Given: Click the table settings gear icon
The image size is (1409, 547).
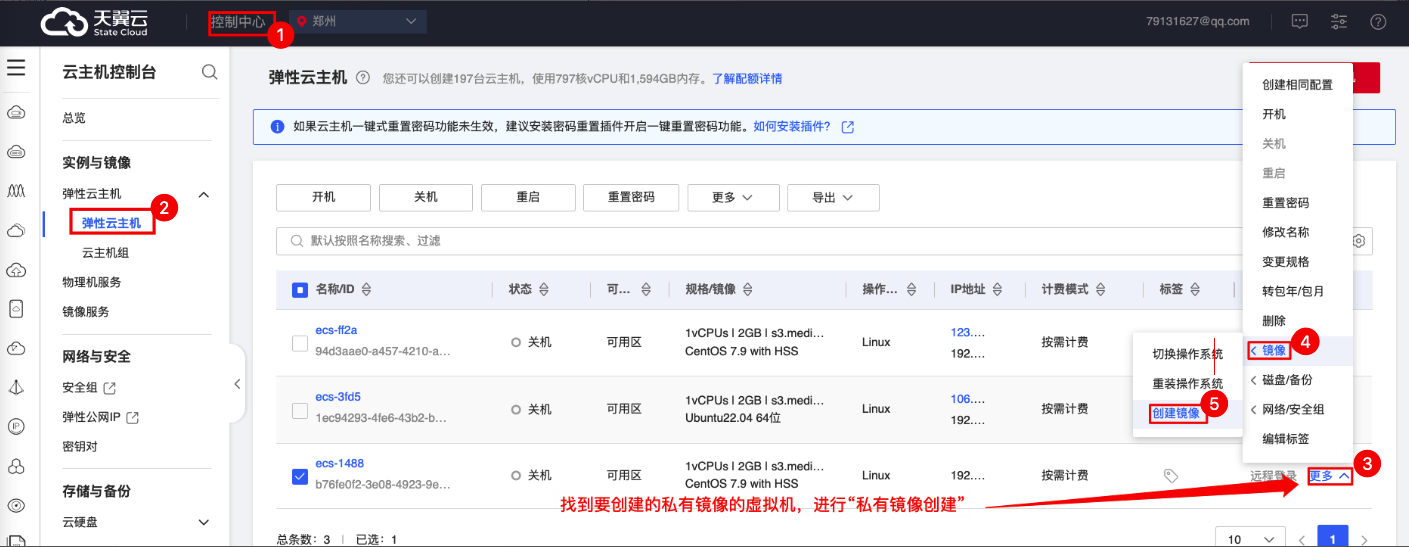Looking at the screenshot, I should point(1358,241).
